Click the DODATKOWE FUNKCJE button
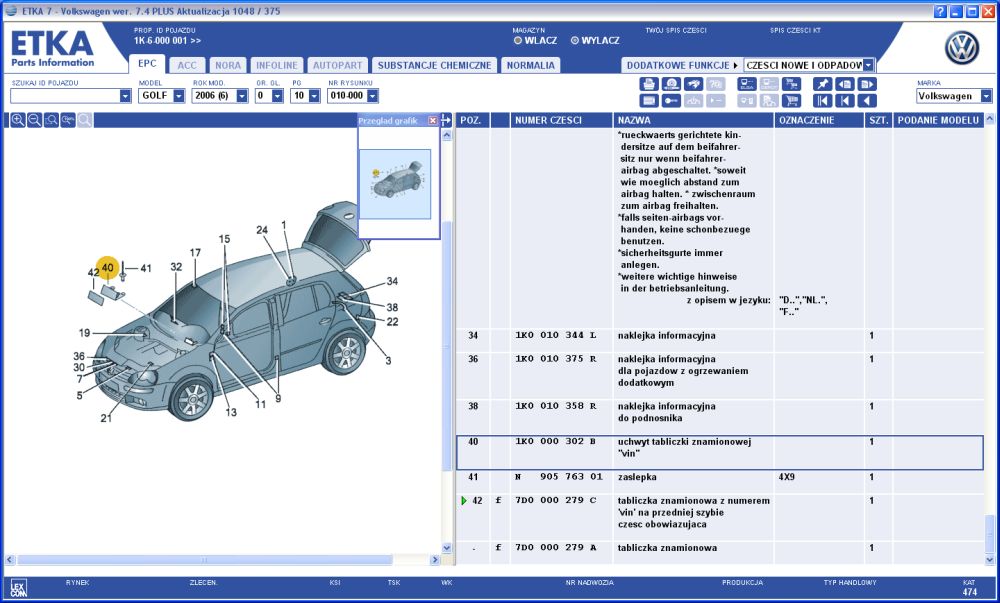 (x=682, y=65)
